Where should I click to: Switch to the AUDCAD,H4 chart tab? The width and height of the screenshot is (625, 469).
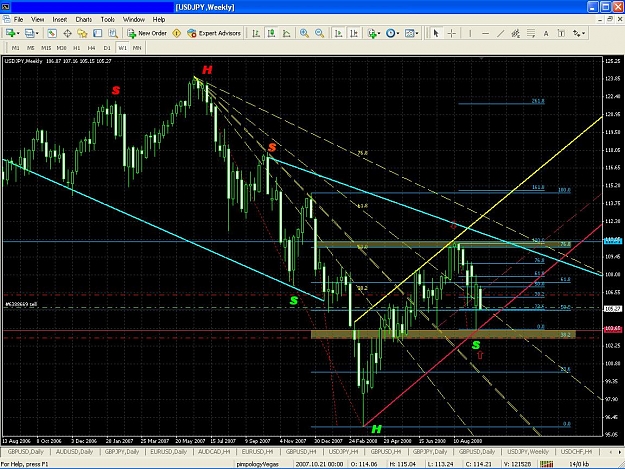coord(214,452)
